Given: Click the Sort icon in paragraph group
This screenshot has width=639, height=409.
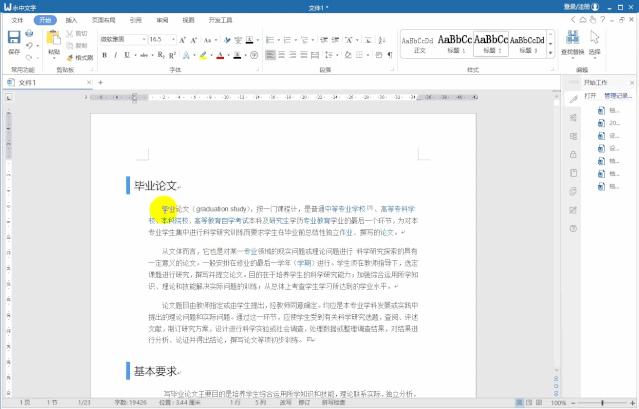Looking at the screenshot, I should point(381,40).
